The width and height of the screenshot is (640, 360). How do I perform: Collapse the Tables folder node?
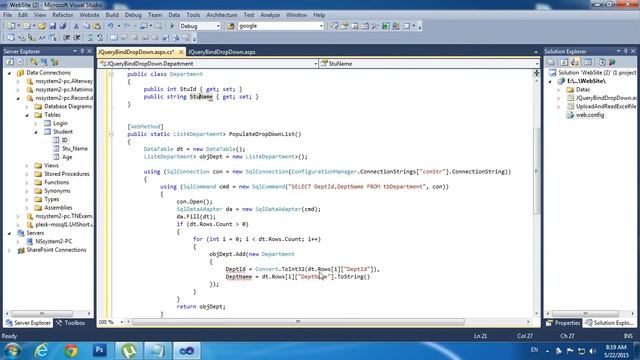click(27, 115)
